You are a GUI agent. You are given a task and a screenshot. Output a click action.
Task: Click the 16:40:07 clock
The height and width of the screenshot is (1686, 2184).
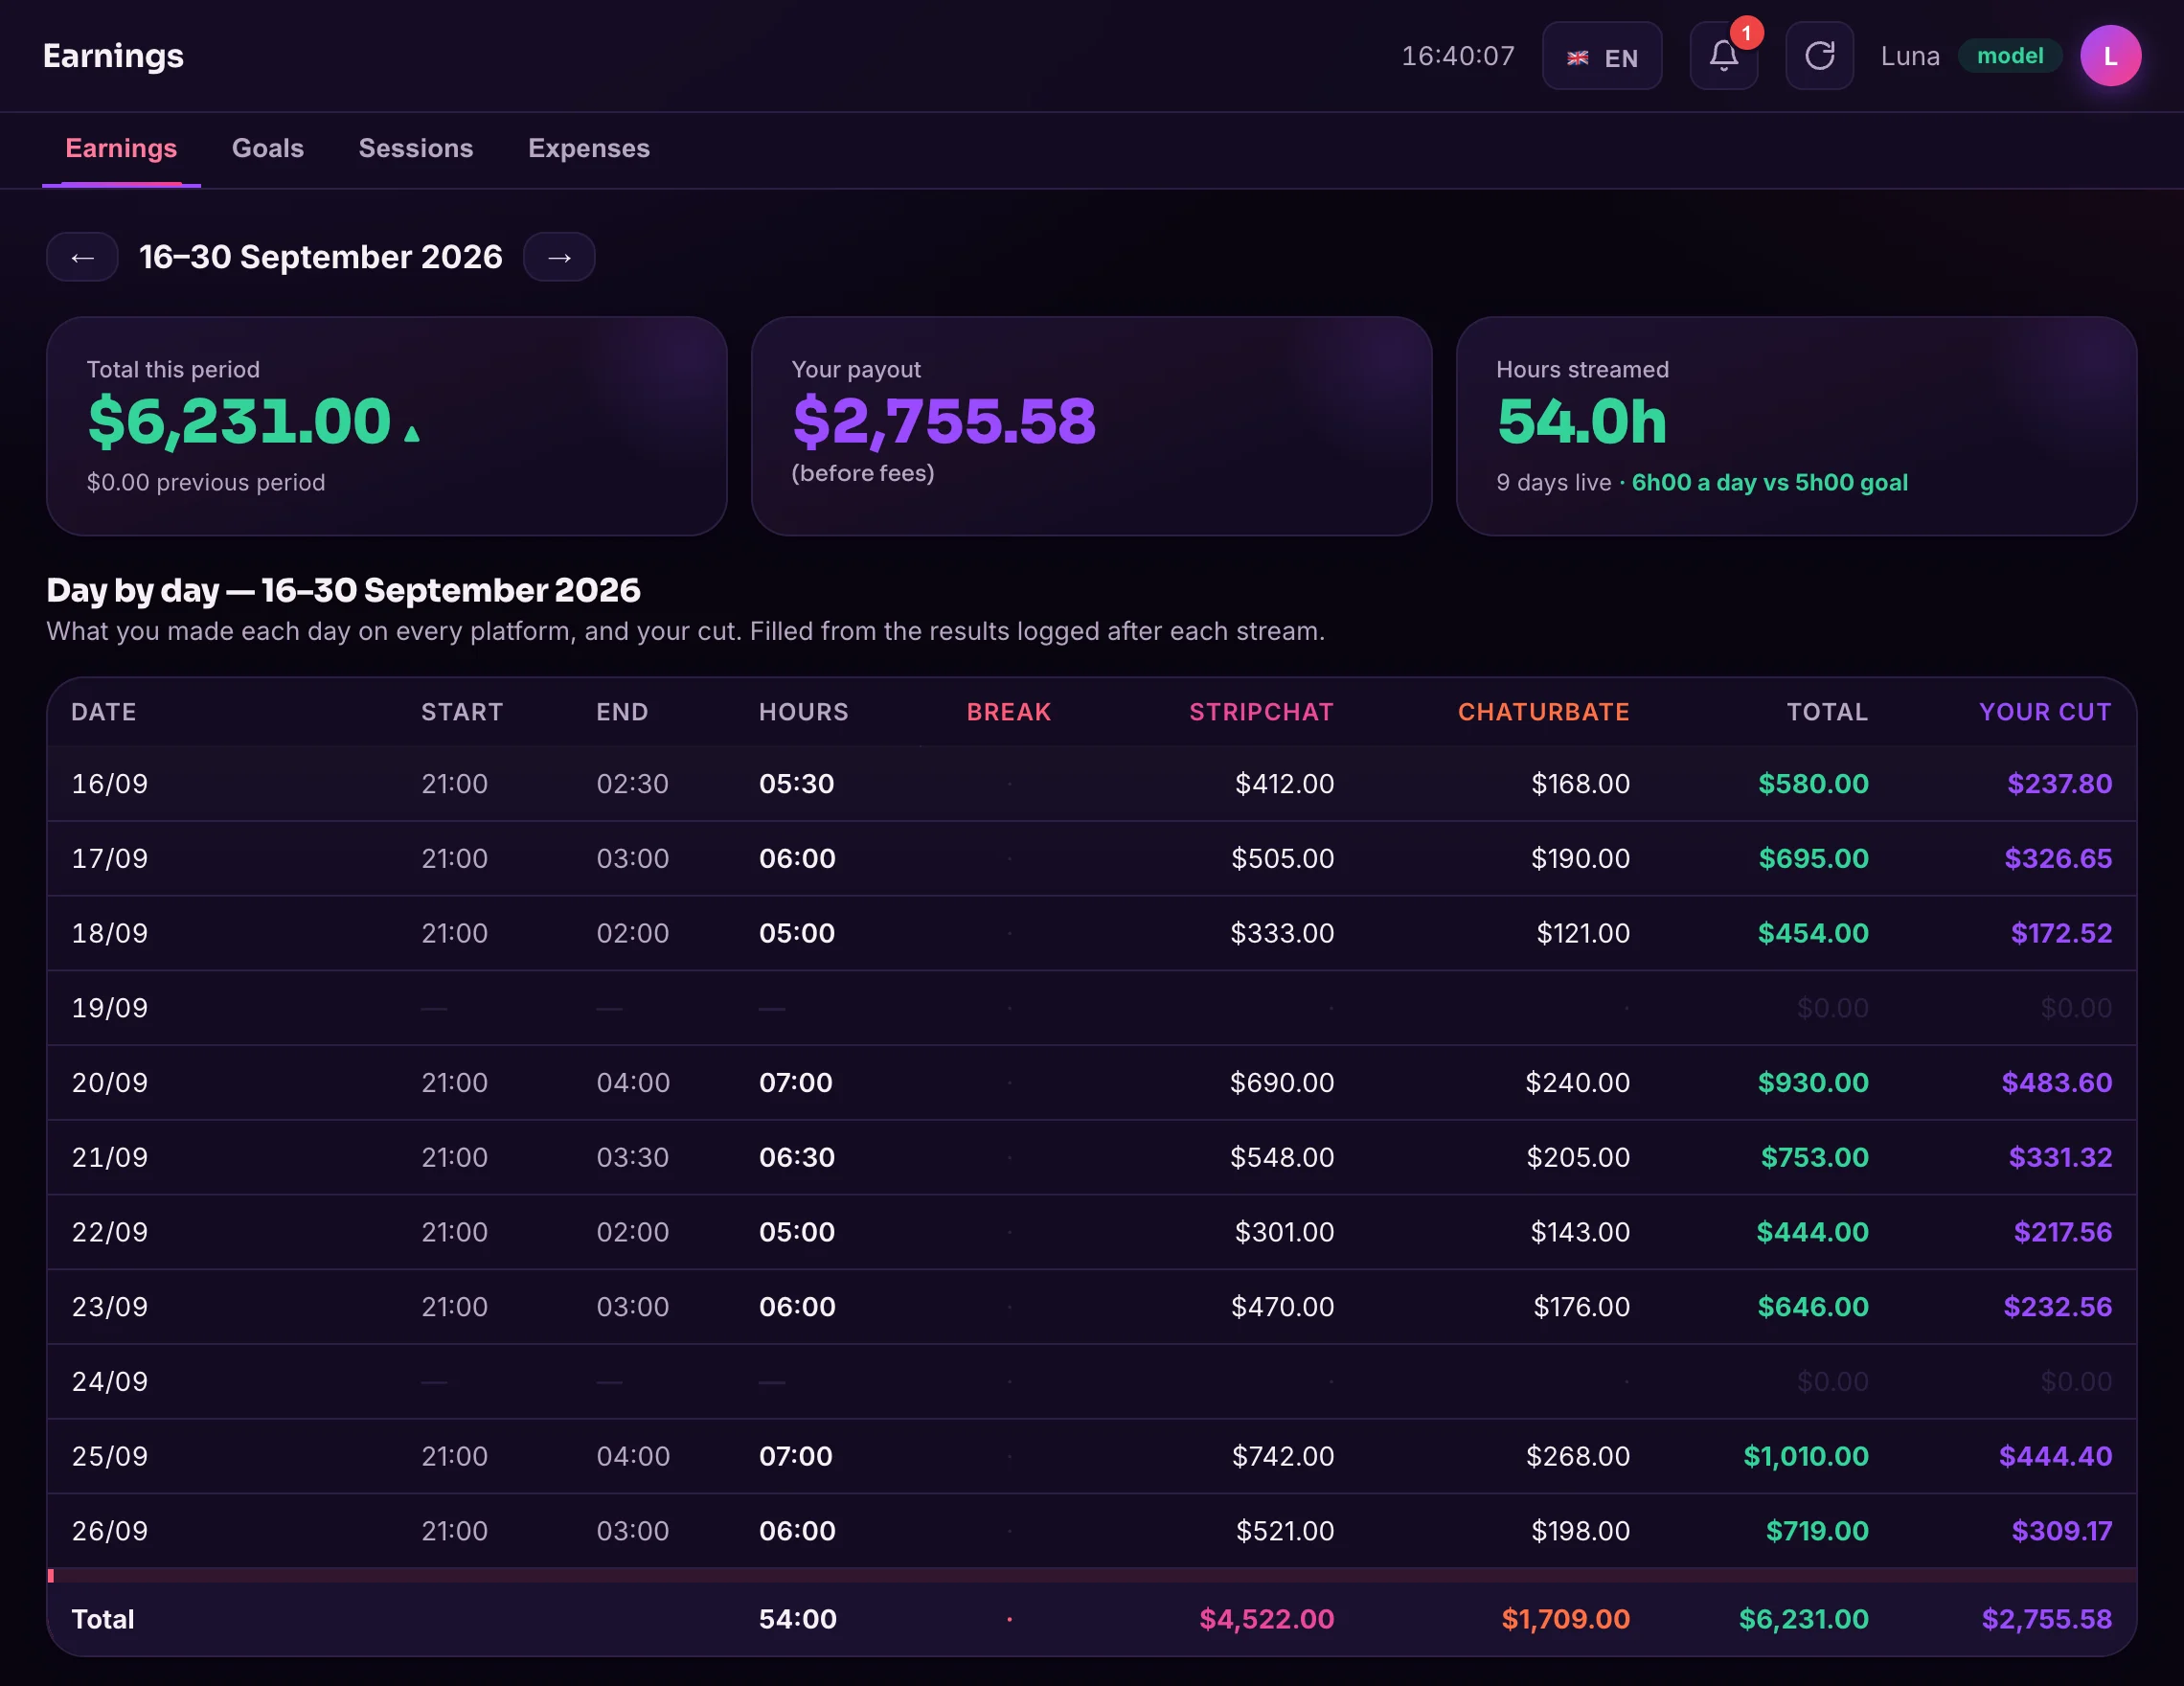(1458, 56)
